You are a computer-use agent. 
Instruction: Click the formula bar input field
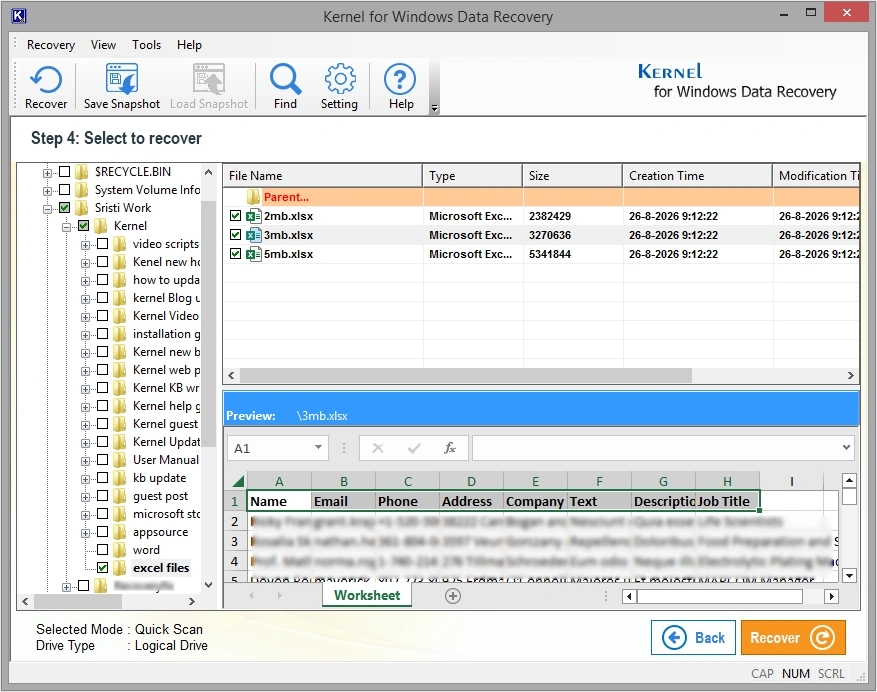(x=657, y=448)
